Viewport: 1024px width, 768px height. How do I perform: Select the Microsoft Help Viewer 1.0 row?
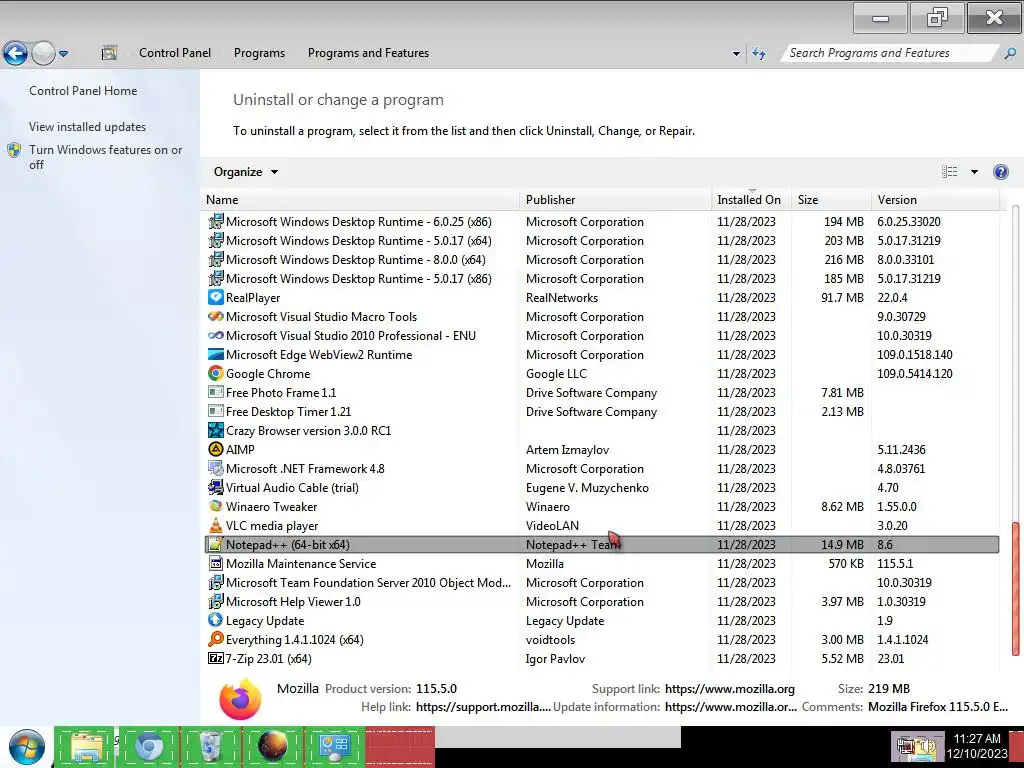(x=601, y=601)
